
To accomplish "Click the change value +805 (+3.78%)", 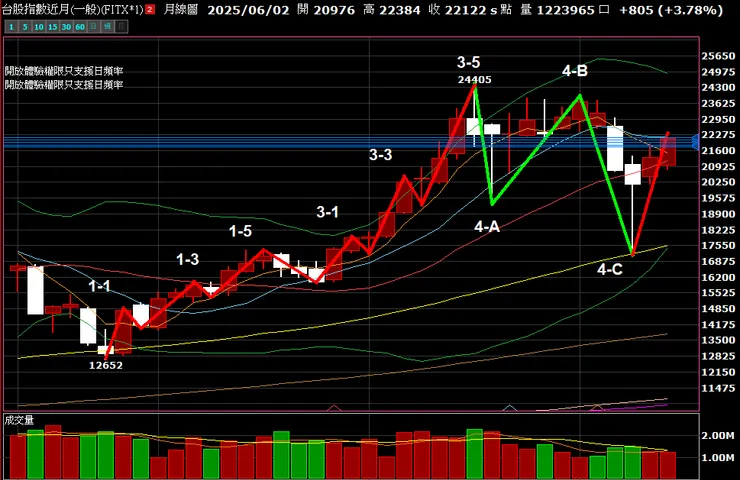I will point(671,10).
